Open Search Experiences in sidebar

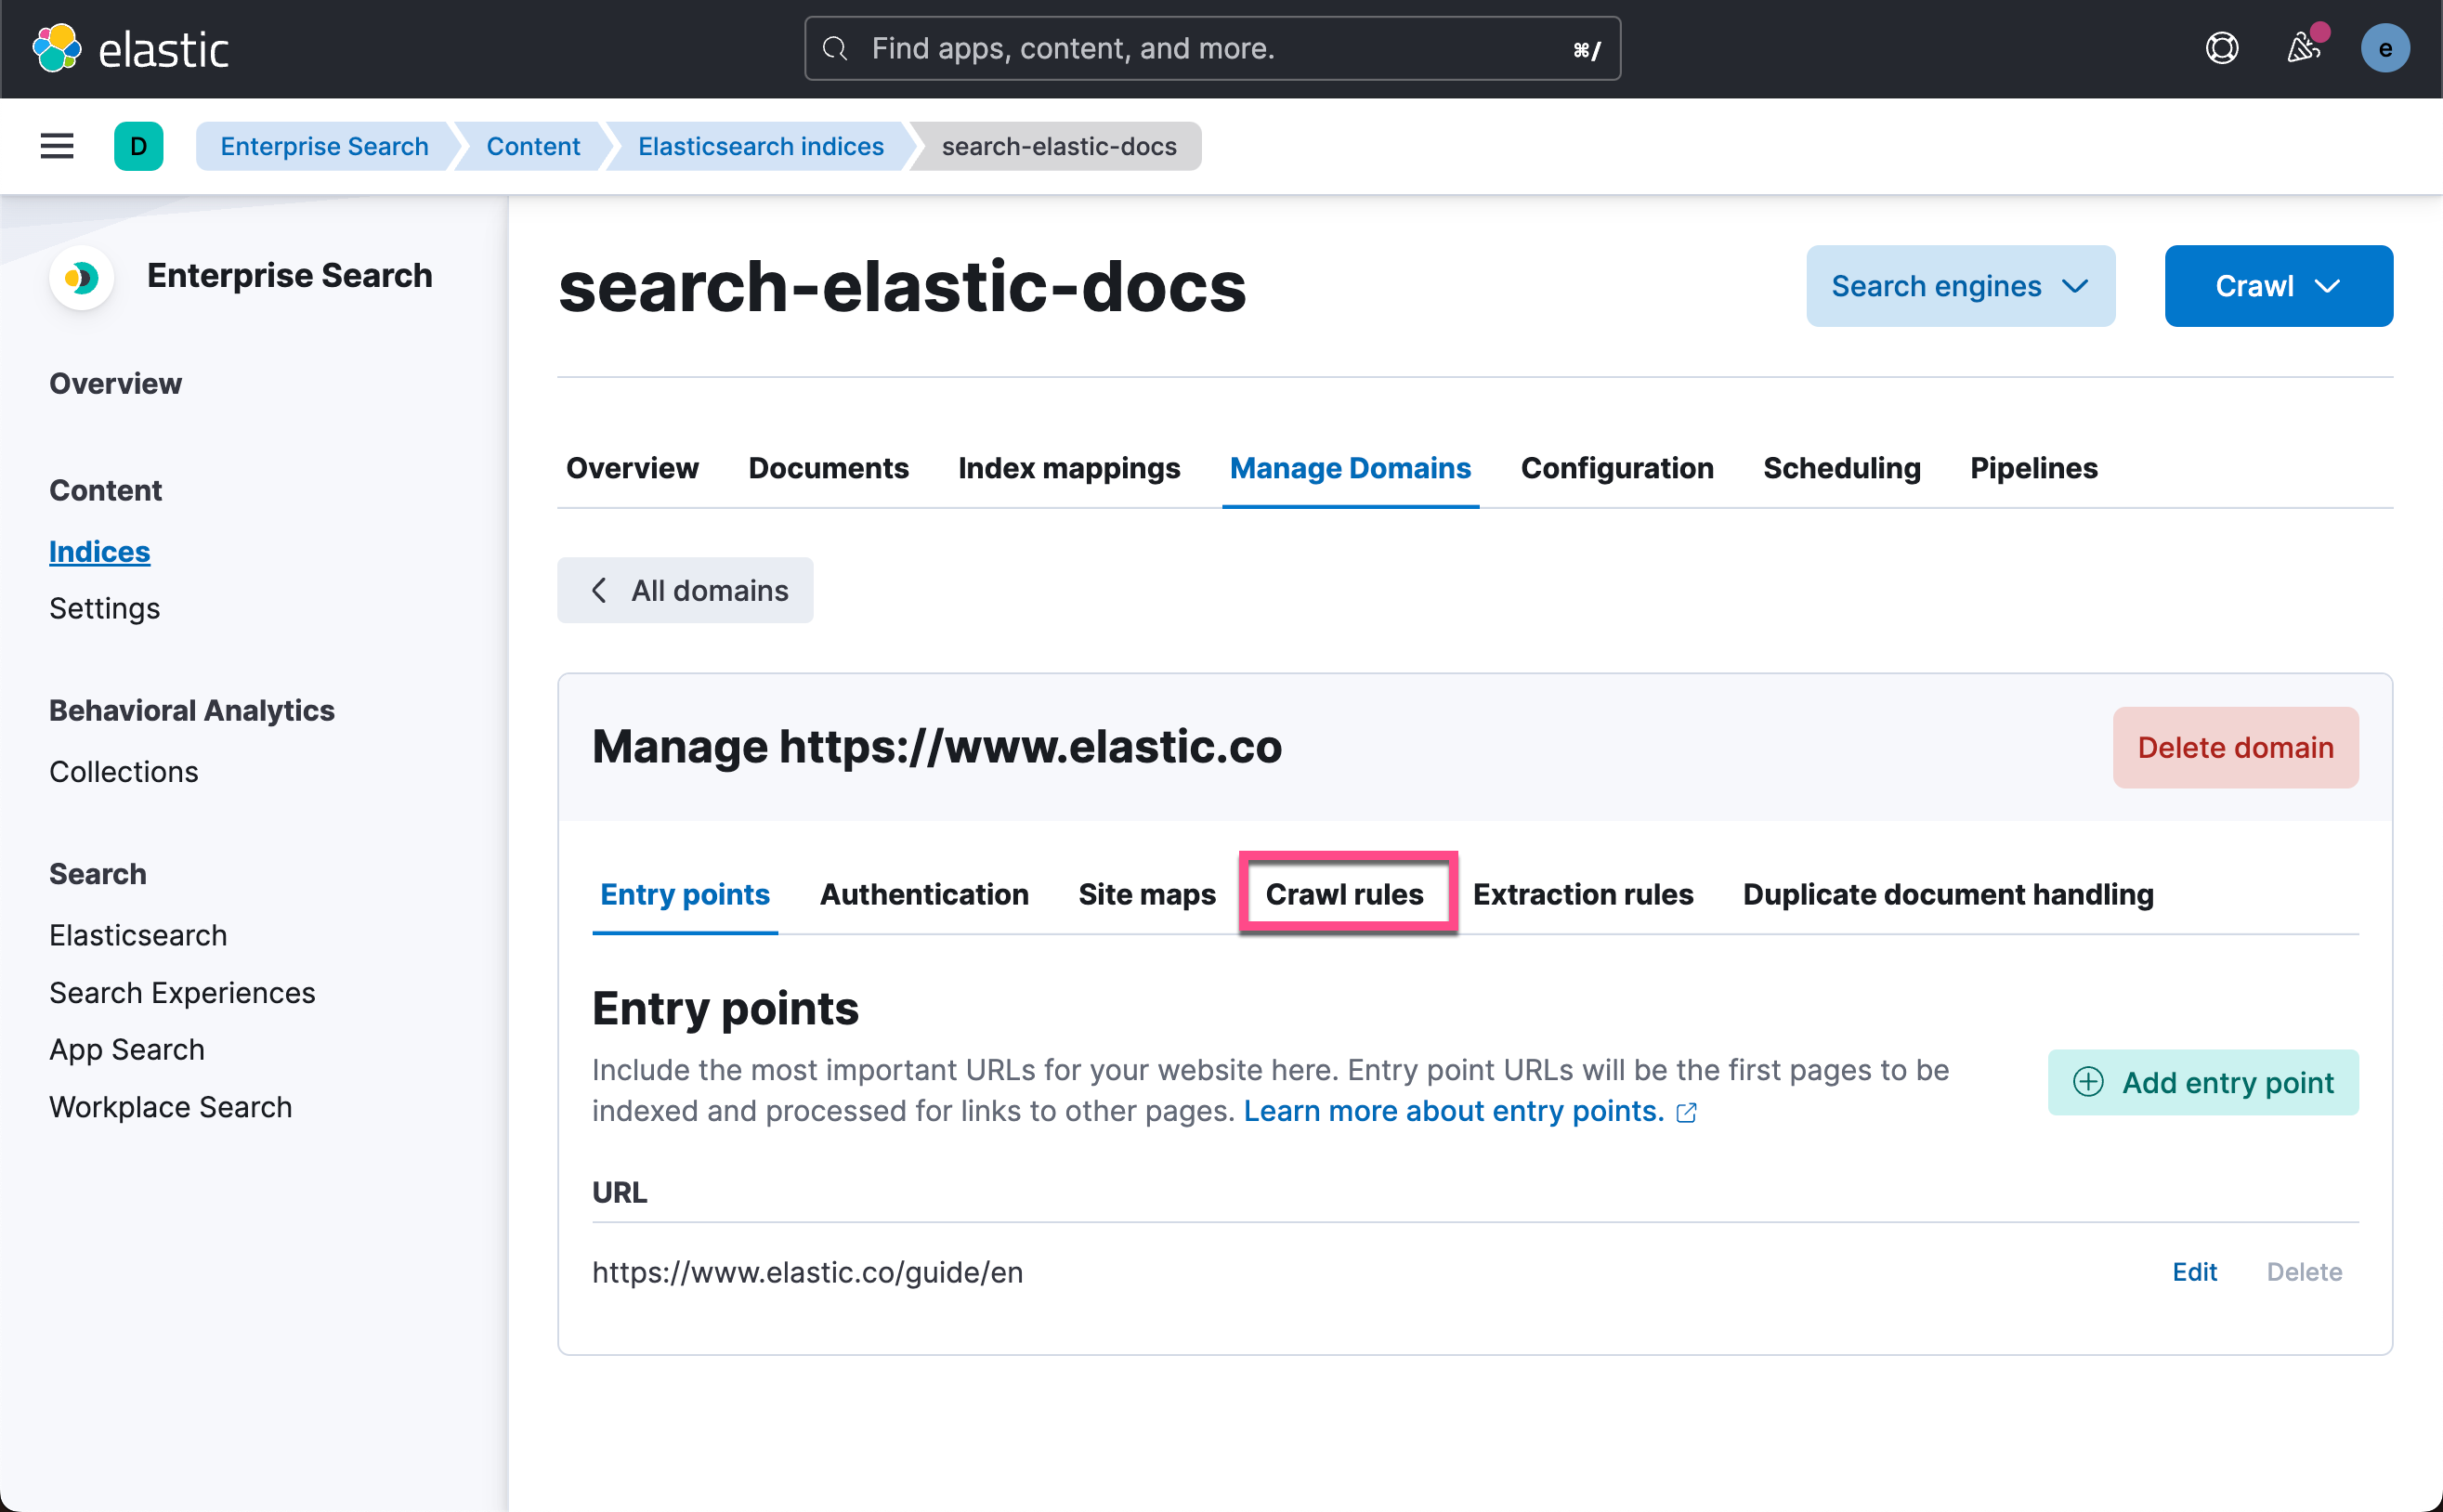pyautogui.click(x=182, y=992)
